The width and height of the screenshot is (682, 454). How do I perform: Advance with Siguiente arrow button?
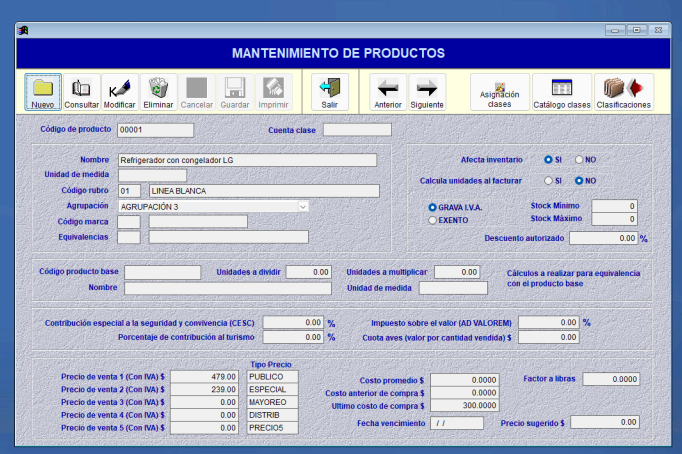pyautogui.click(x=426, y=91)
